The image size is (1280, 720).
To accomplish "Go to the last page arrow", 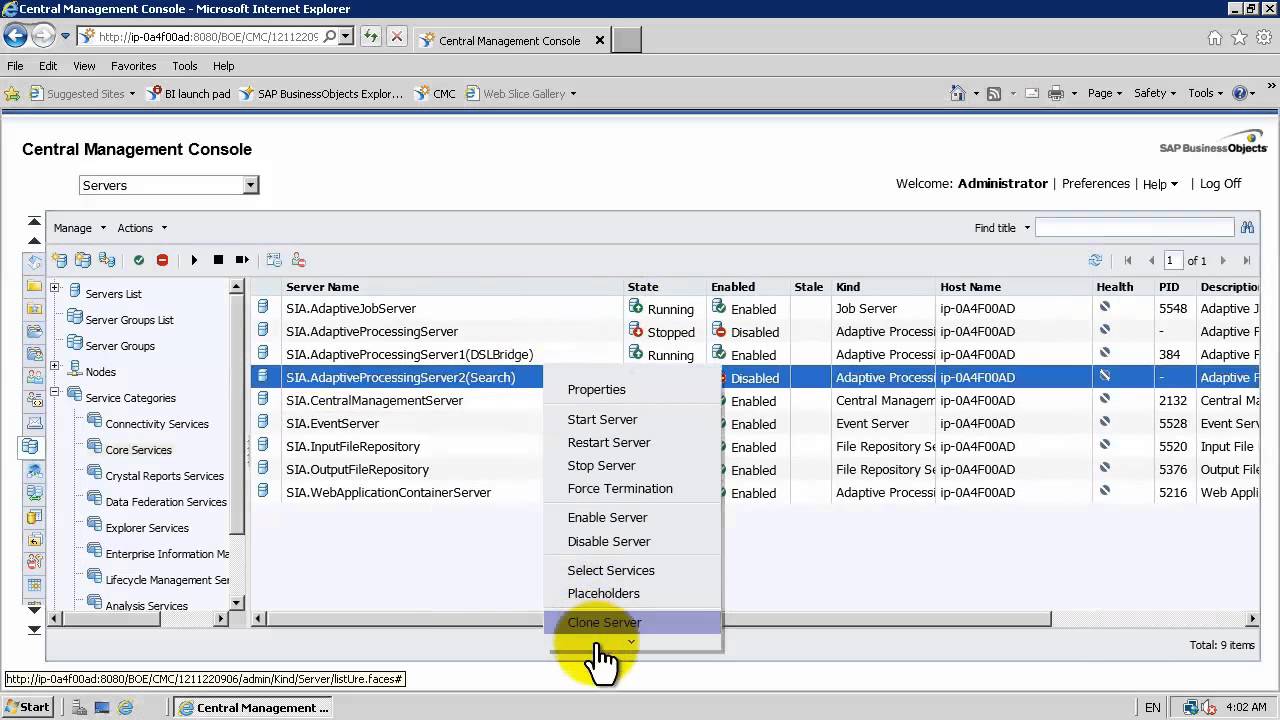I will coord(1247,260).
